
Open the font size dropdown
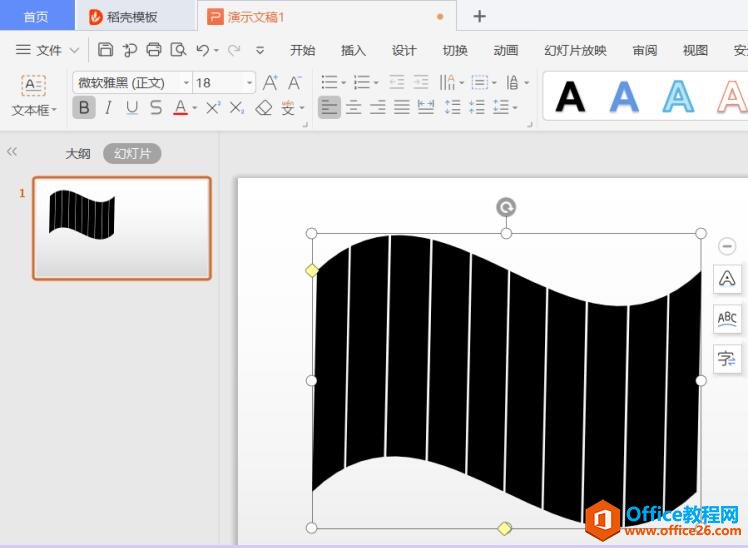pos(249,83)
